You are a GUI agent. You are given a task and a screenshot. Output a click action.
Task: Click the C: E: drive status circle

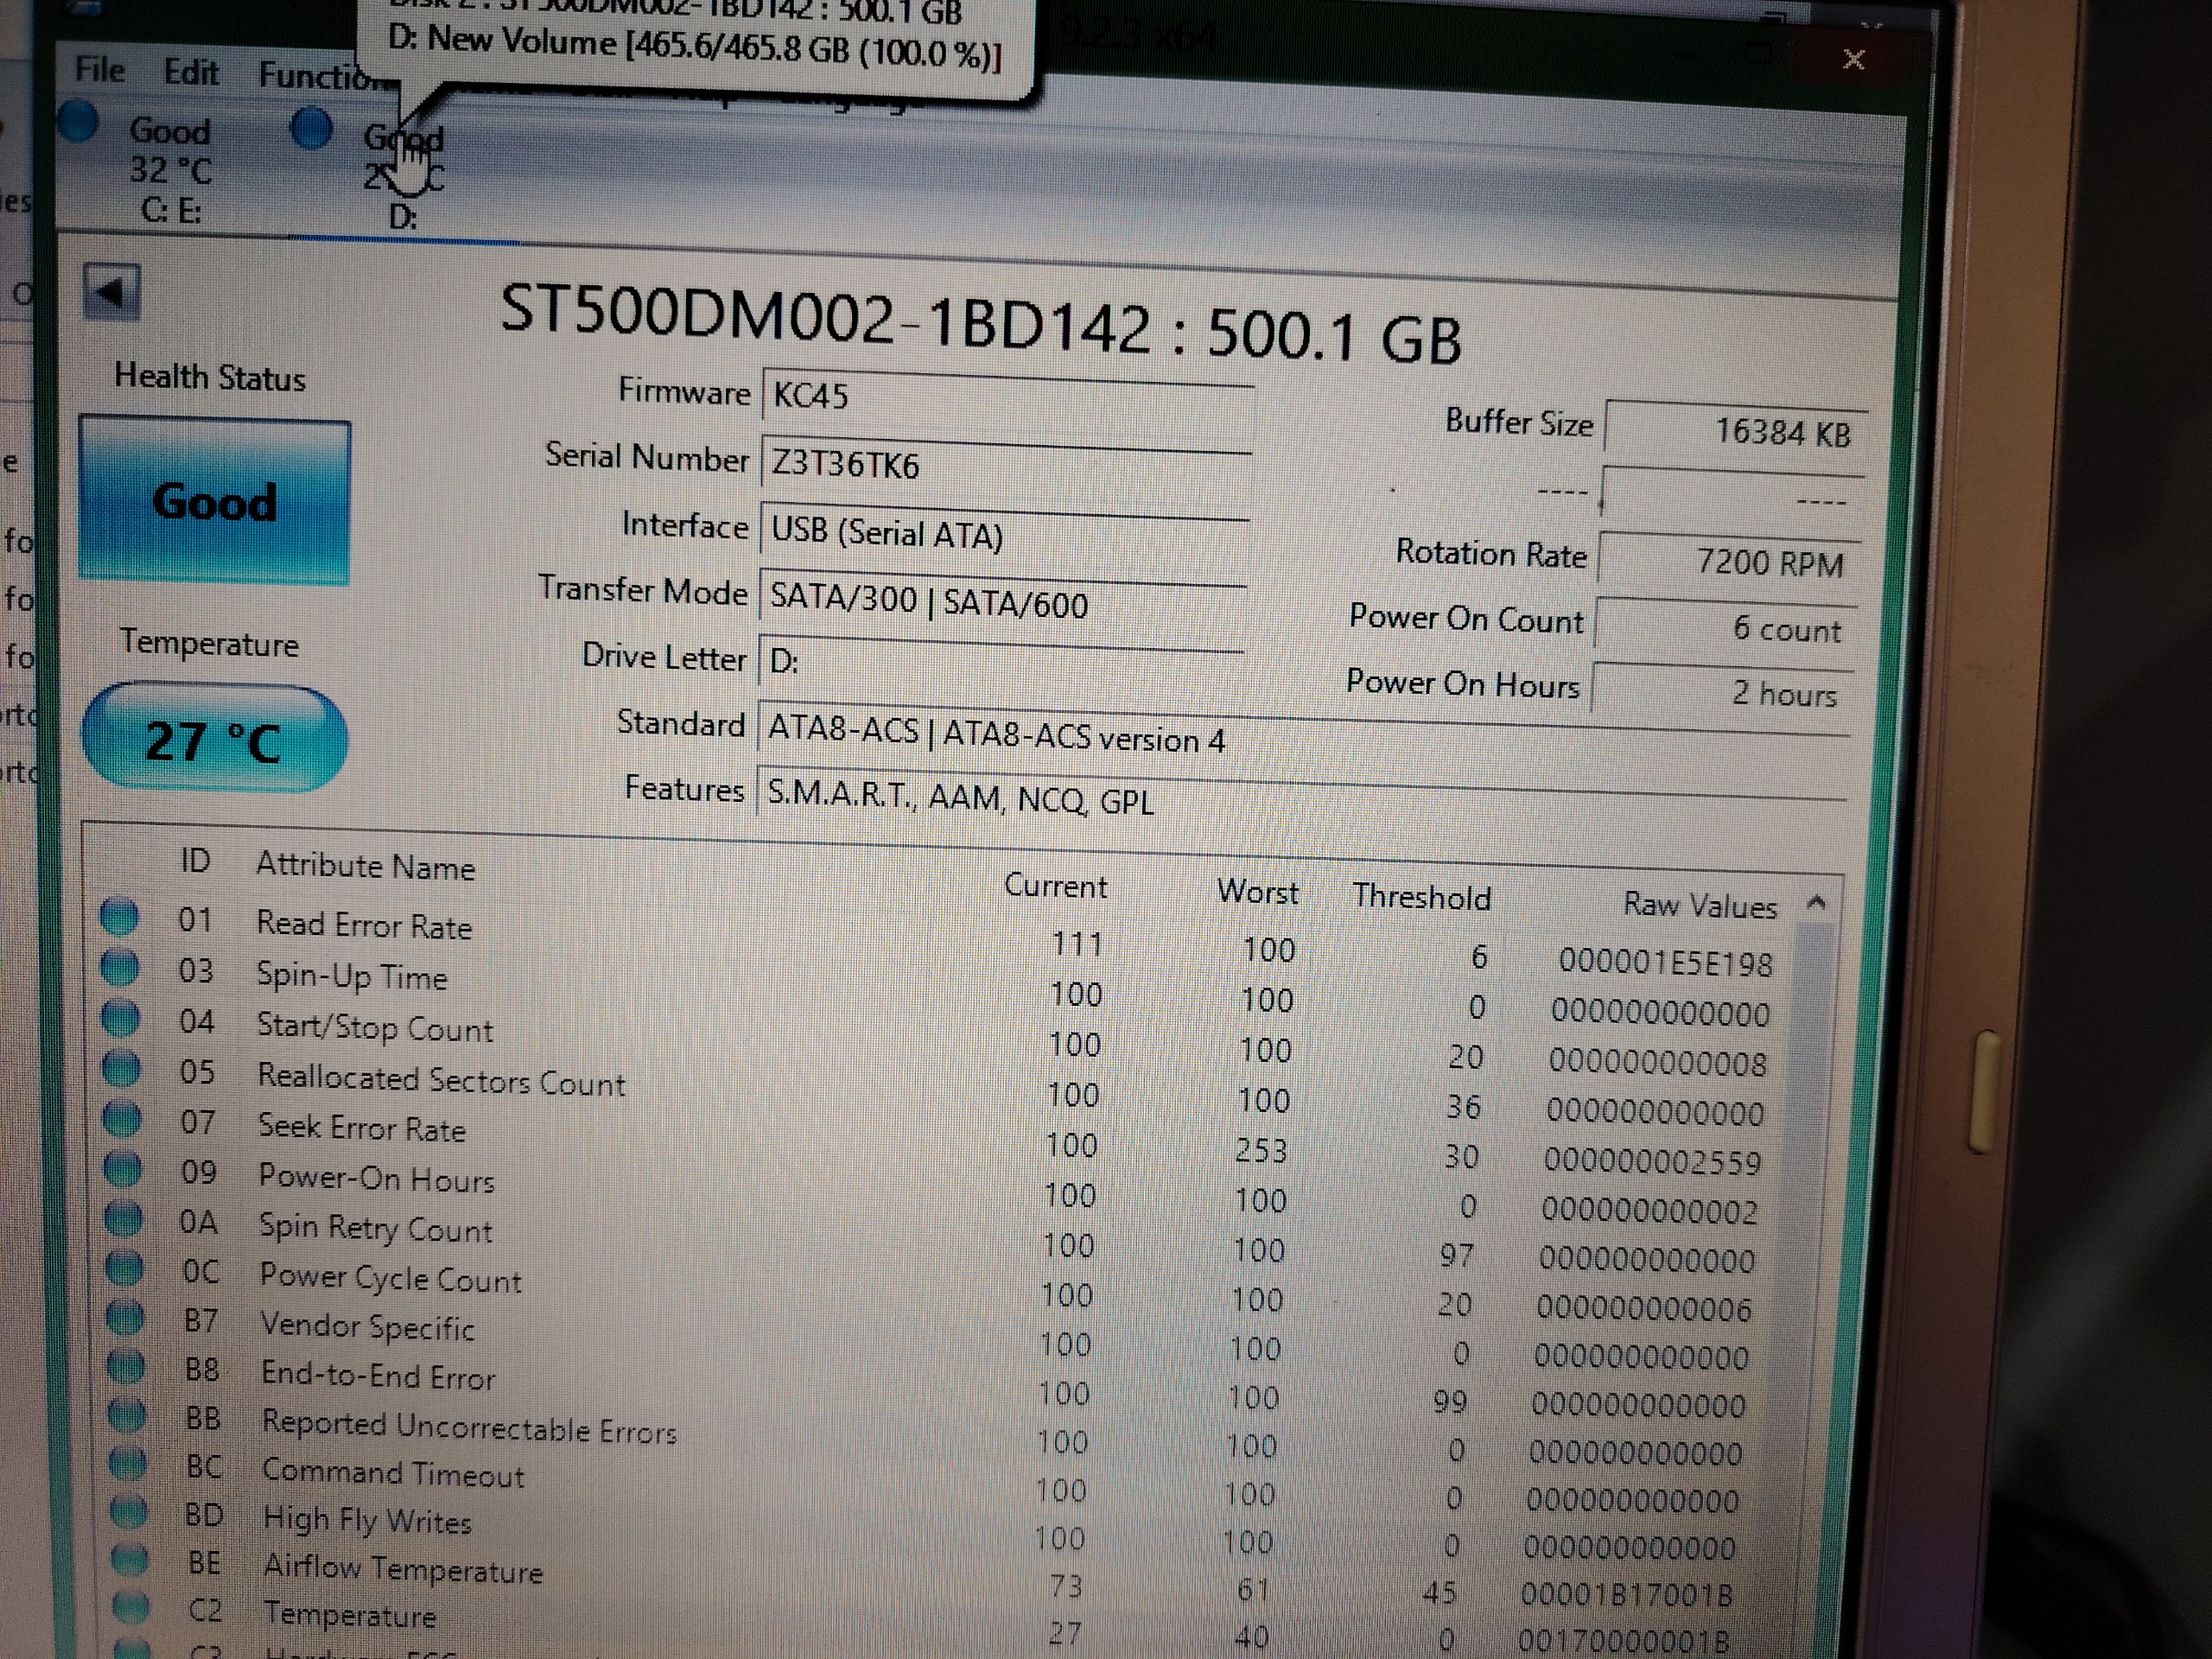pos(78,123)
